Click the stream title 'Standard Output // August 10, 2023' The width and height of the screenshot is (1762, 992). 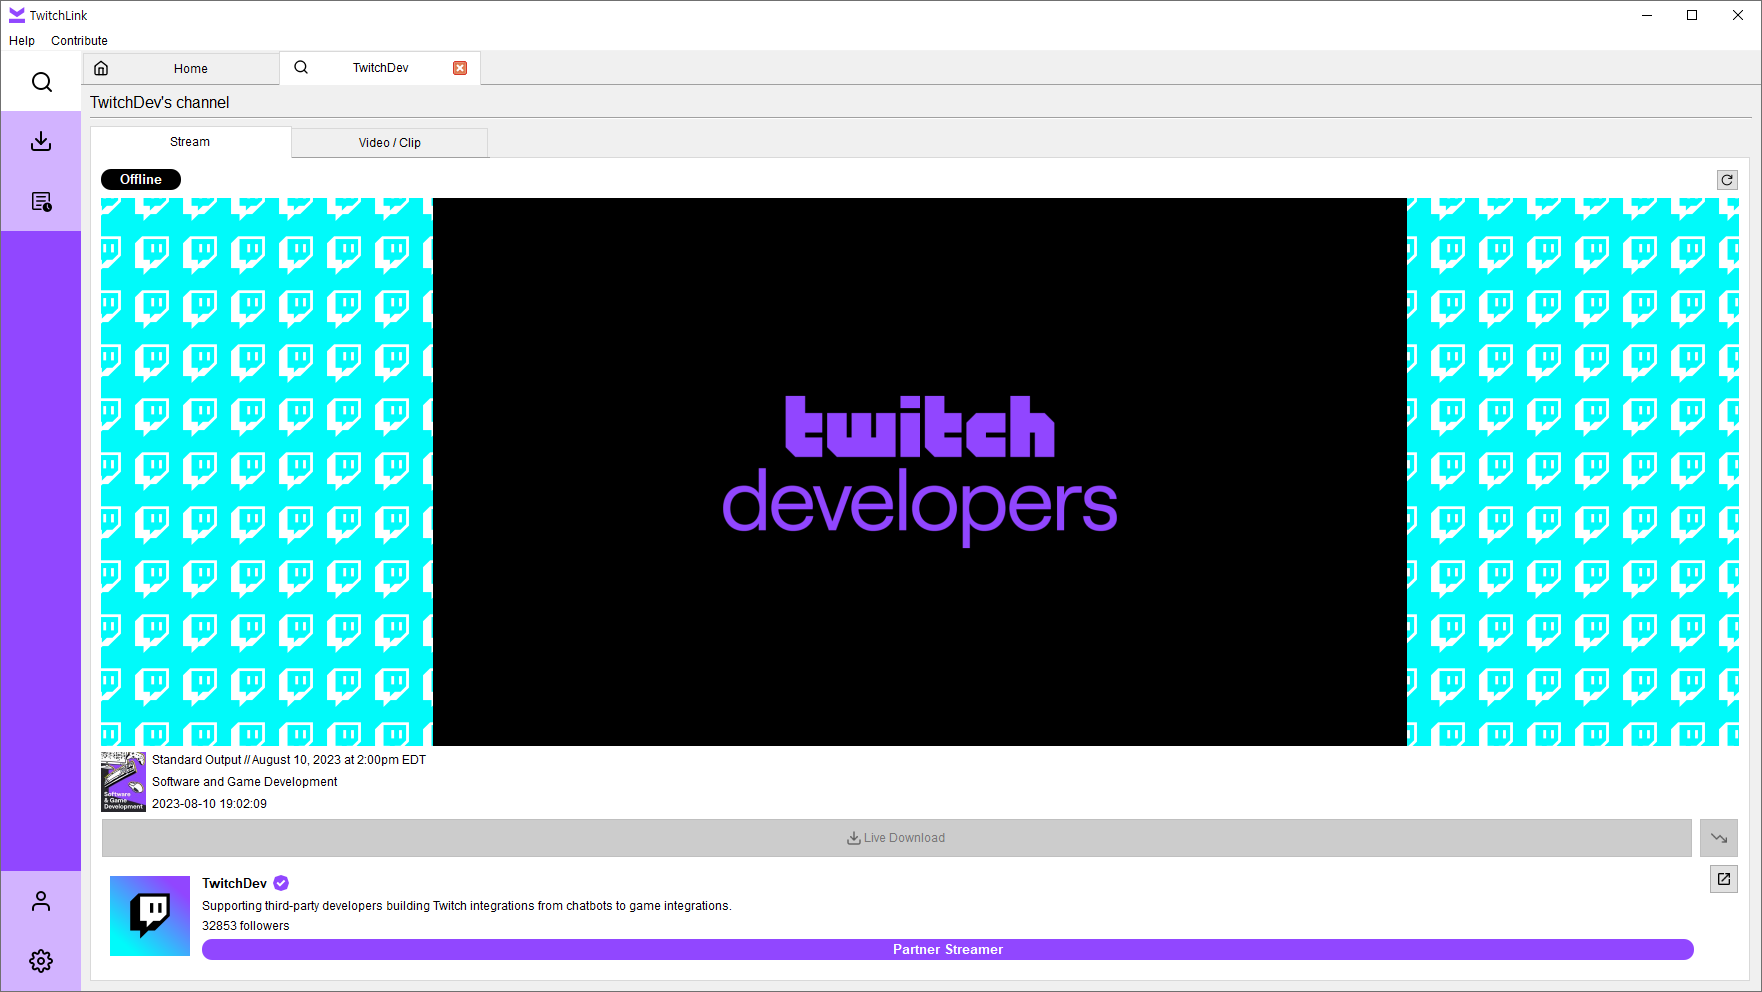point(289,760)
